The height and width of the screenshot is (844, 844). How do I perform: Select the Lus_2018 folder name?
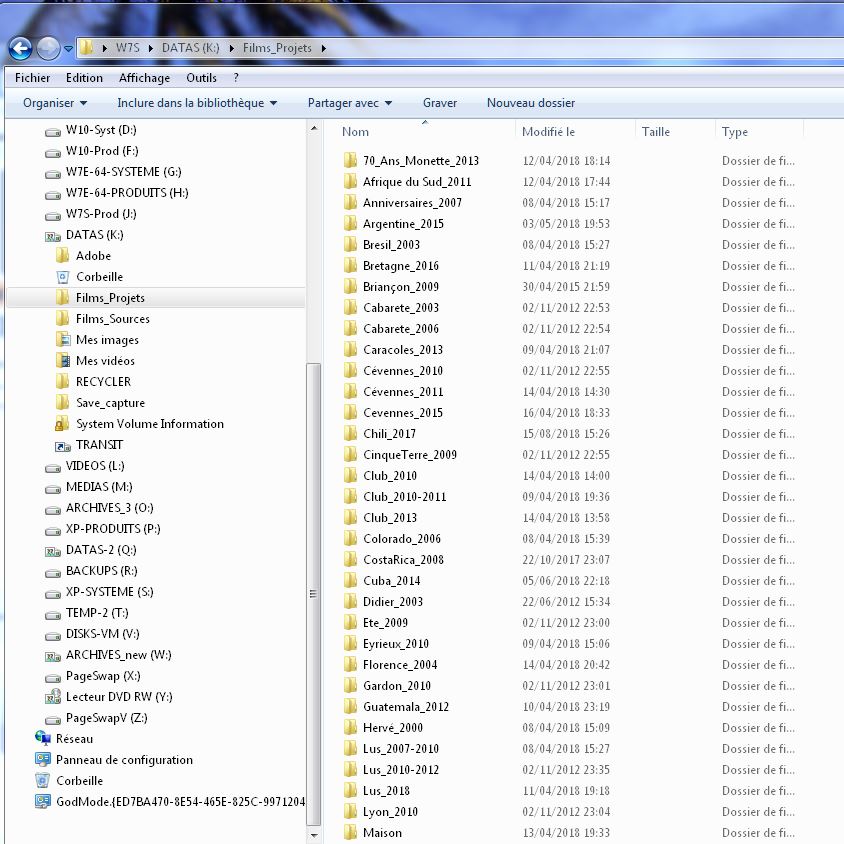[386, 791]
